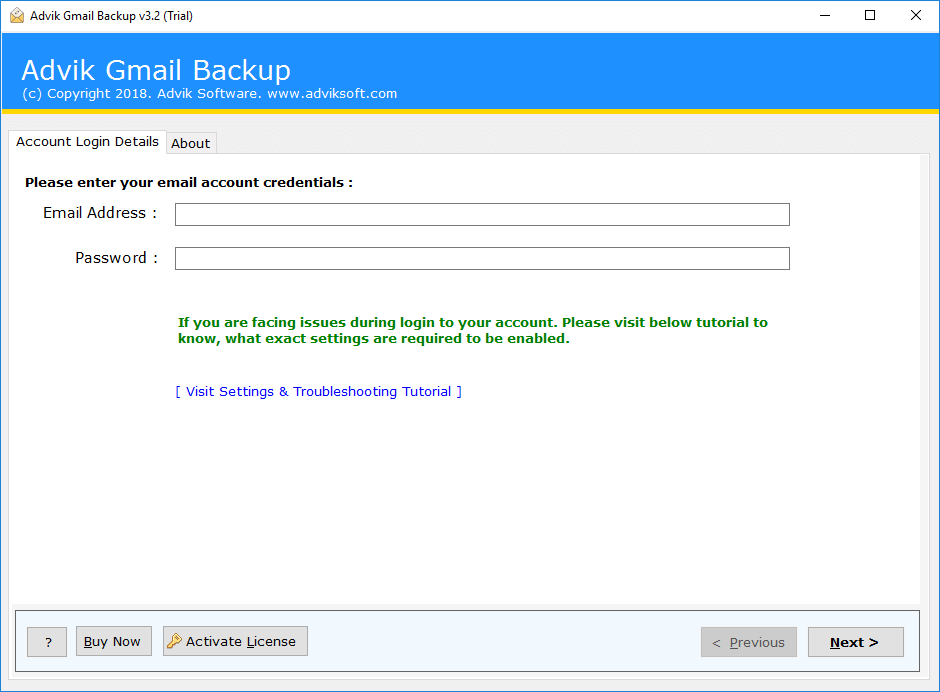This screenshot has height=692, width=940.
Task: Click the 'Password :' label
Action: [x=116, y=258]
